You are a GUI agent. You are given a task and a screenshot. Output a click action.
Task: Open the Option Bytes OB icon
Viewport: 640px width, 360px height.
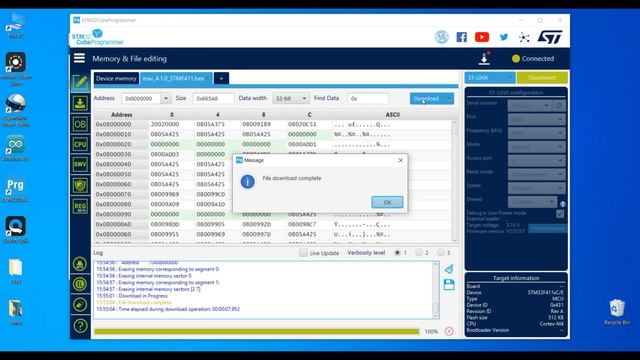[80, 124]
